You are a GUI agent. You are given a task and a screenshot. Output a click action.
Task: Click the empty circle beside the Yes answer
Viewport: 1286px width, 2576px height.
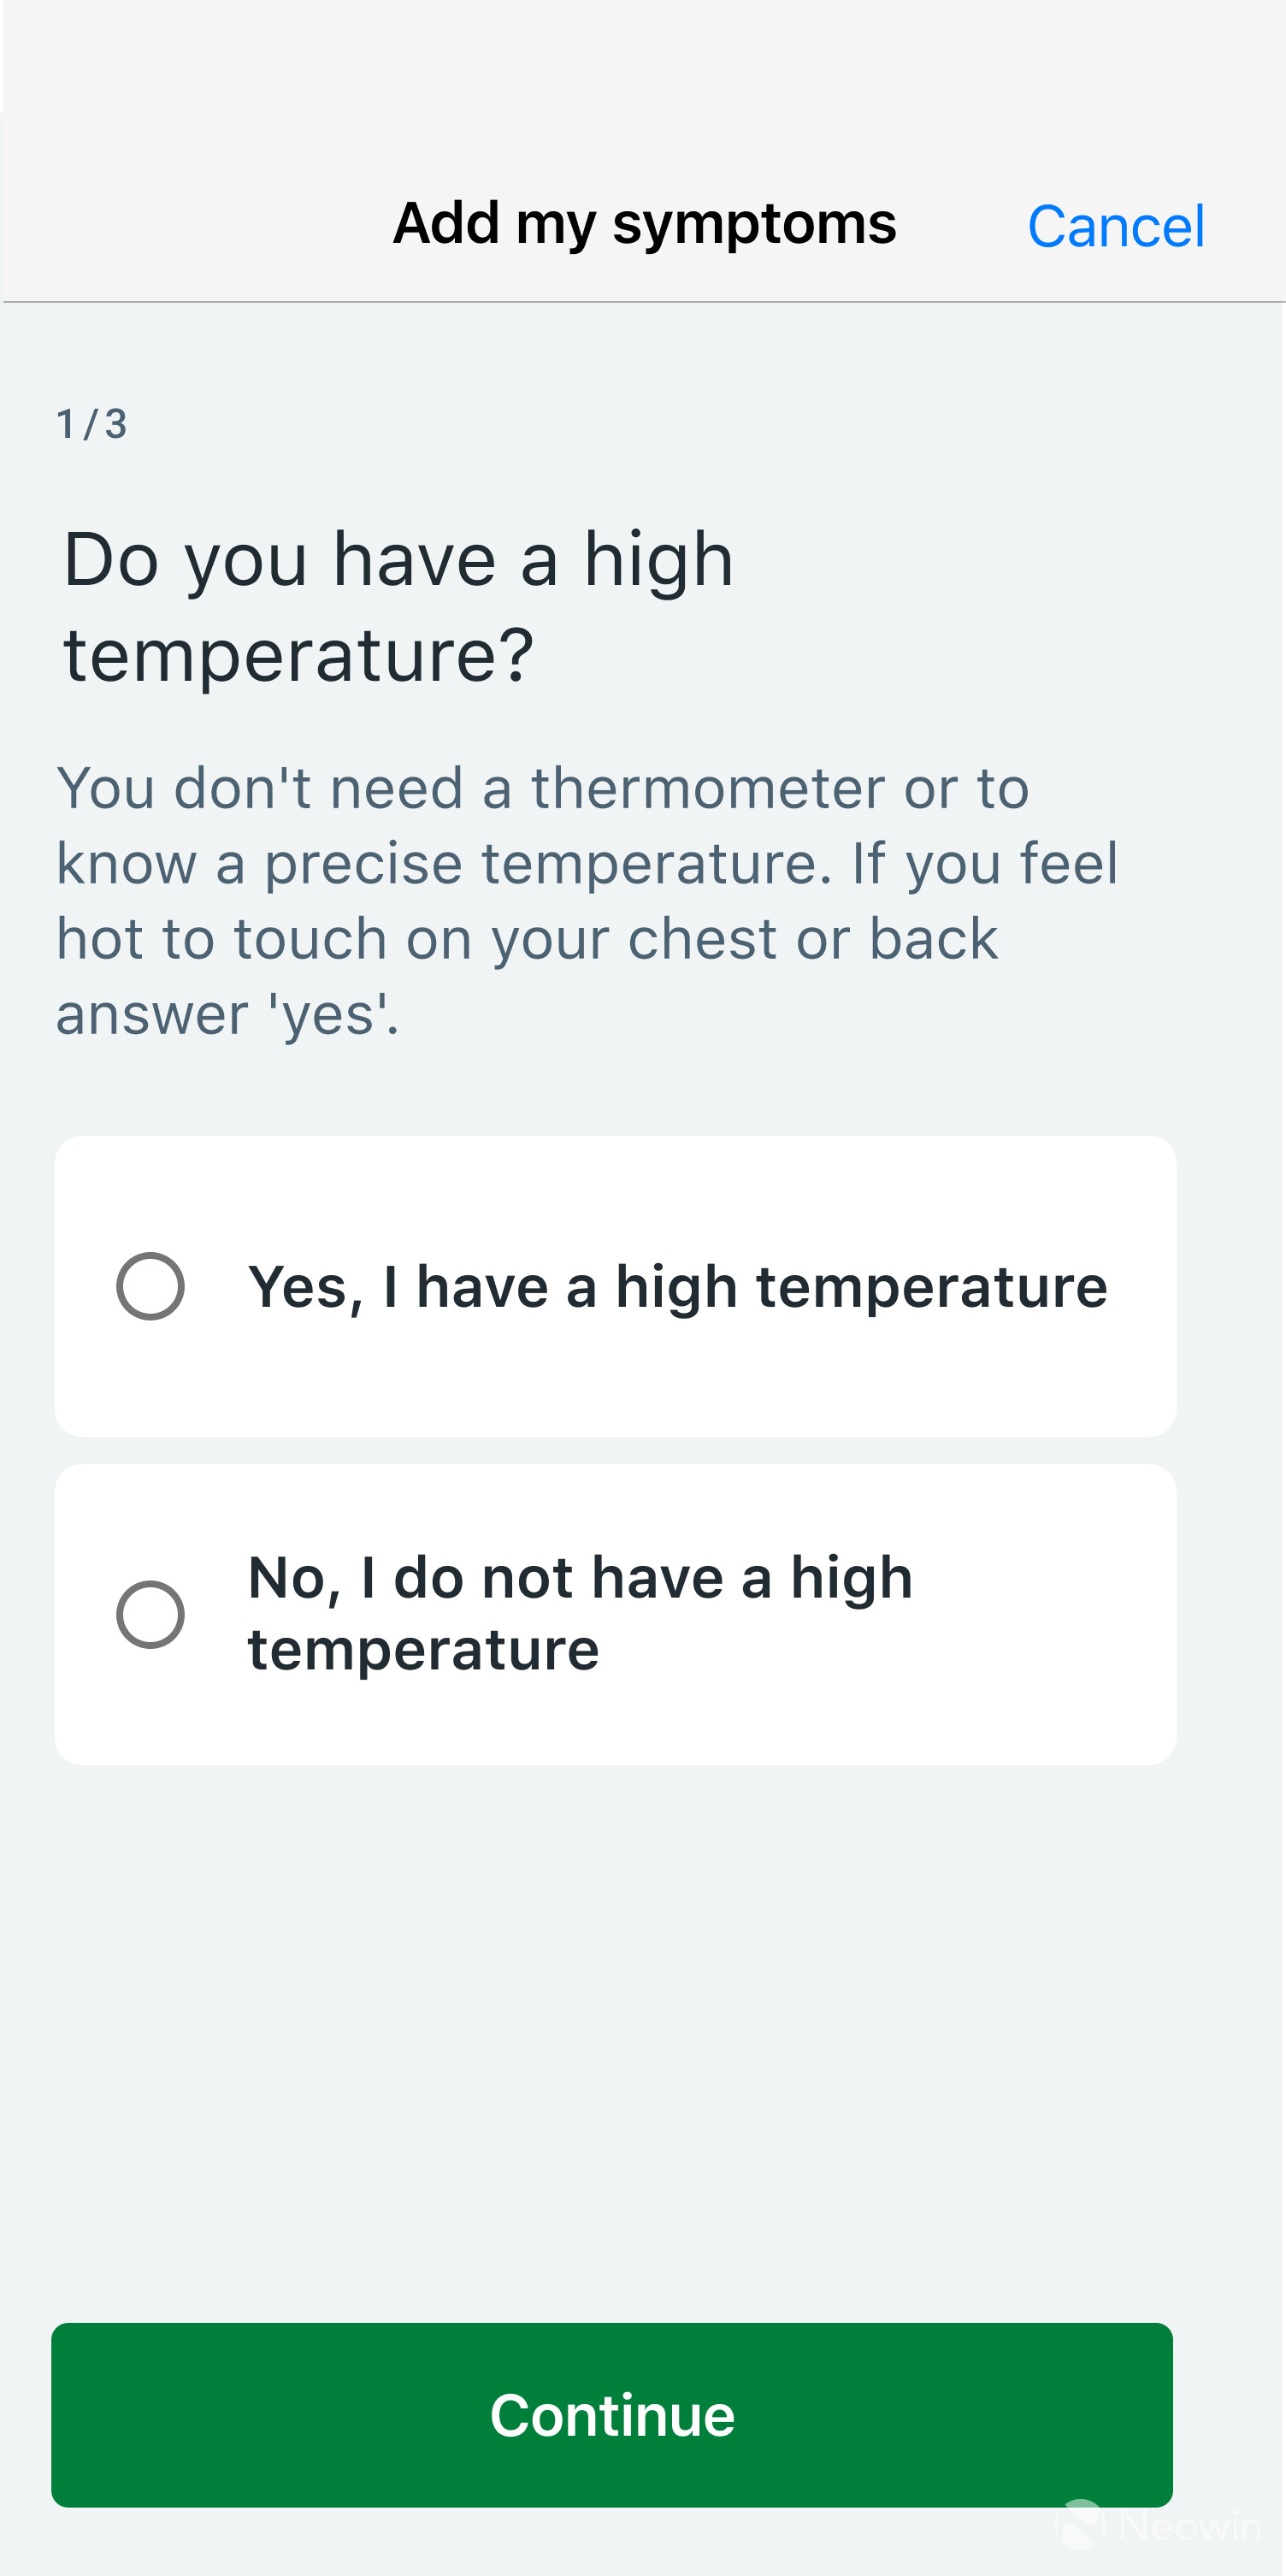150,1286
